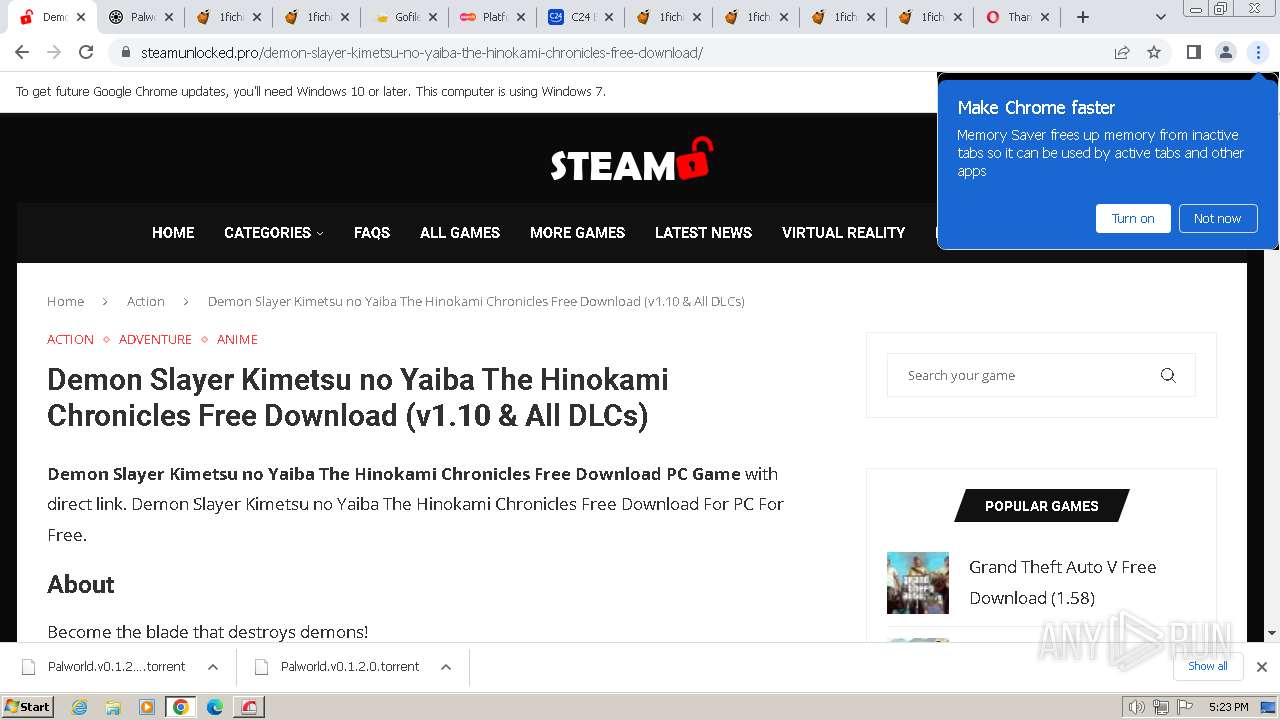The height and width of the screenshot is (720, 1280).
Task: Click the page scrollbar down arrow
Action: 1271,633
